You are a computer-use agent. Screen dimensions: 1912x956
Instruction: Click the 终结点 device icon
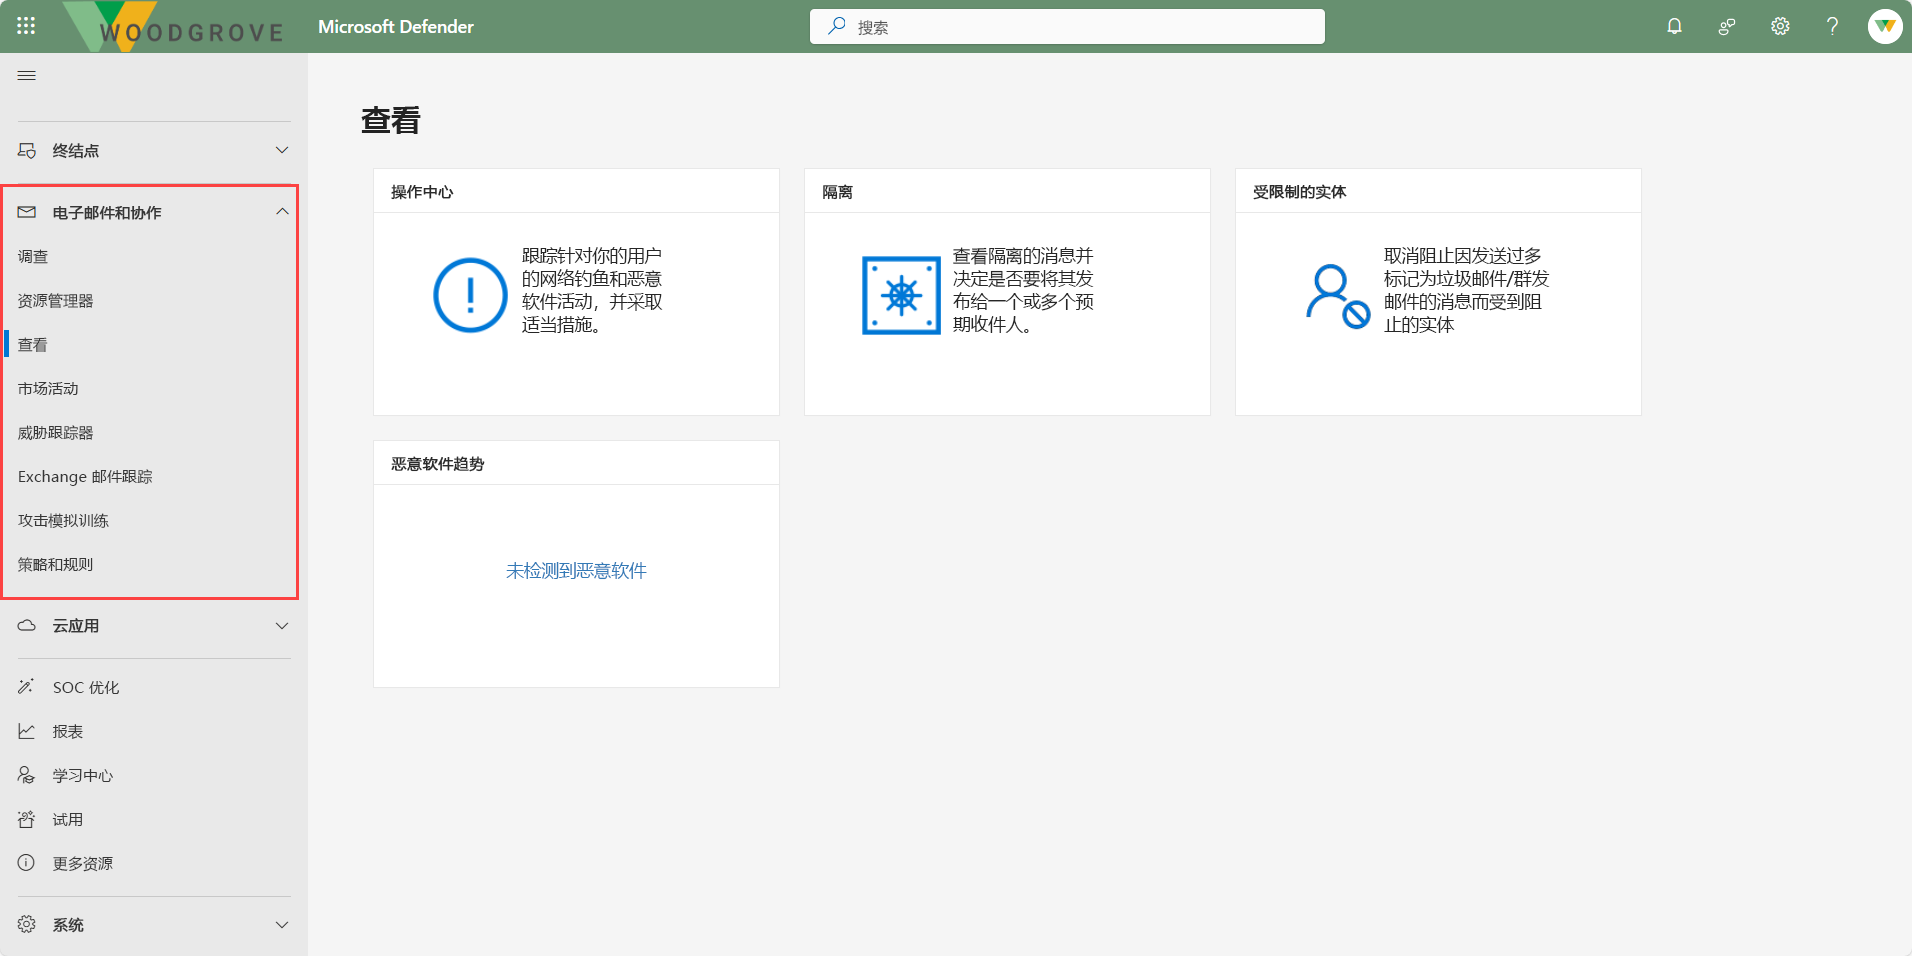pos(27,150)
